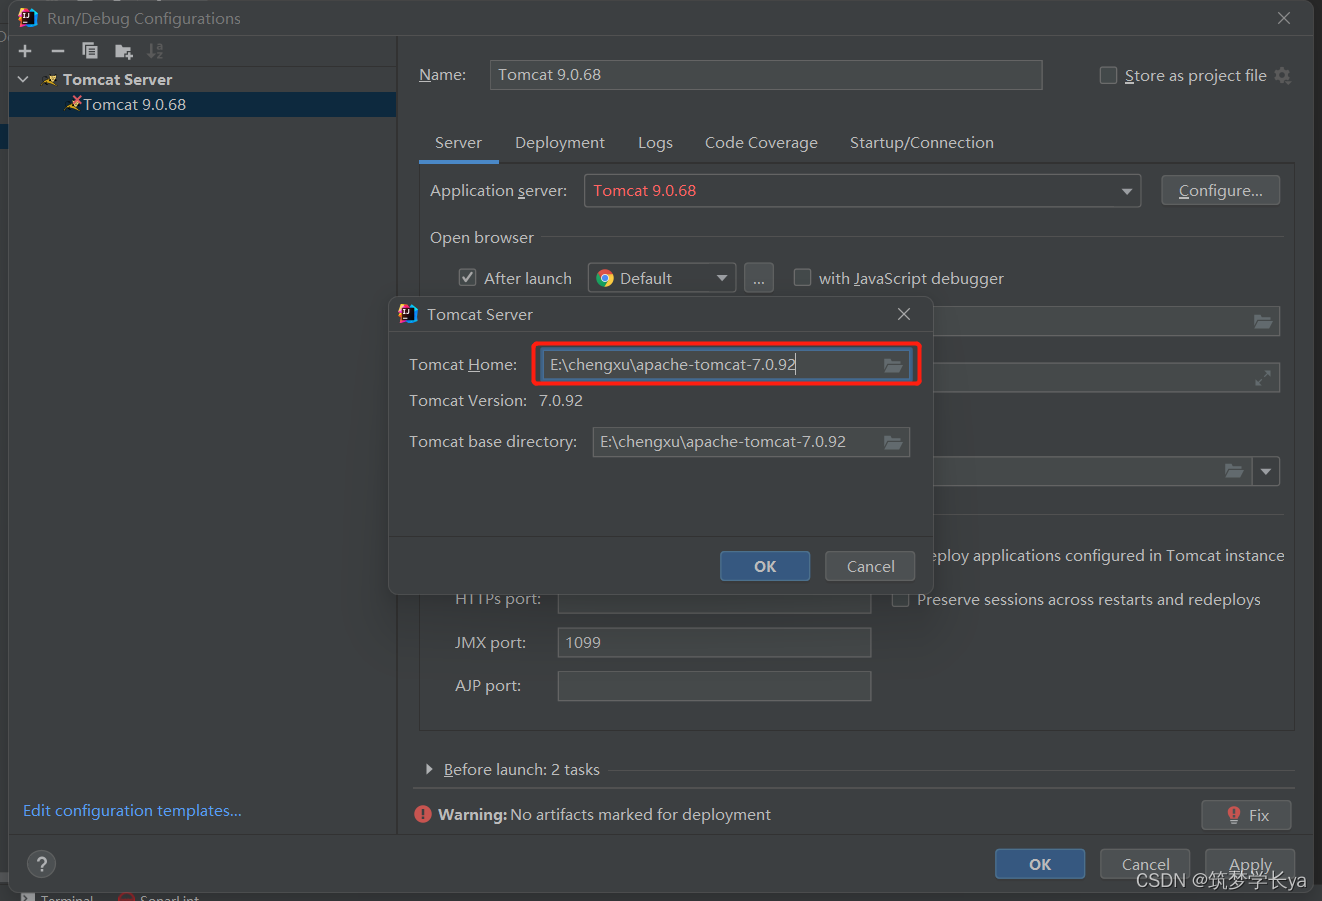Open Startup/Connection tab

tap(922, 143)
